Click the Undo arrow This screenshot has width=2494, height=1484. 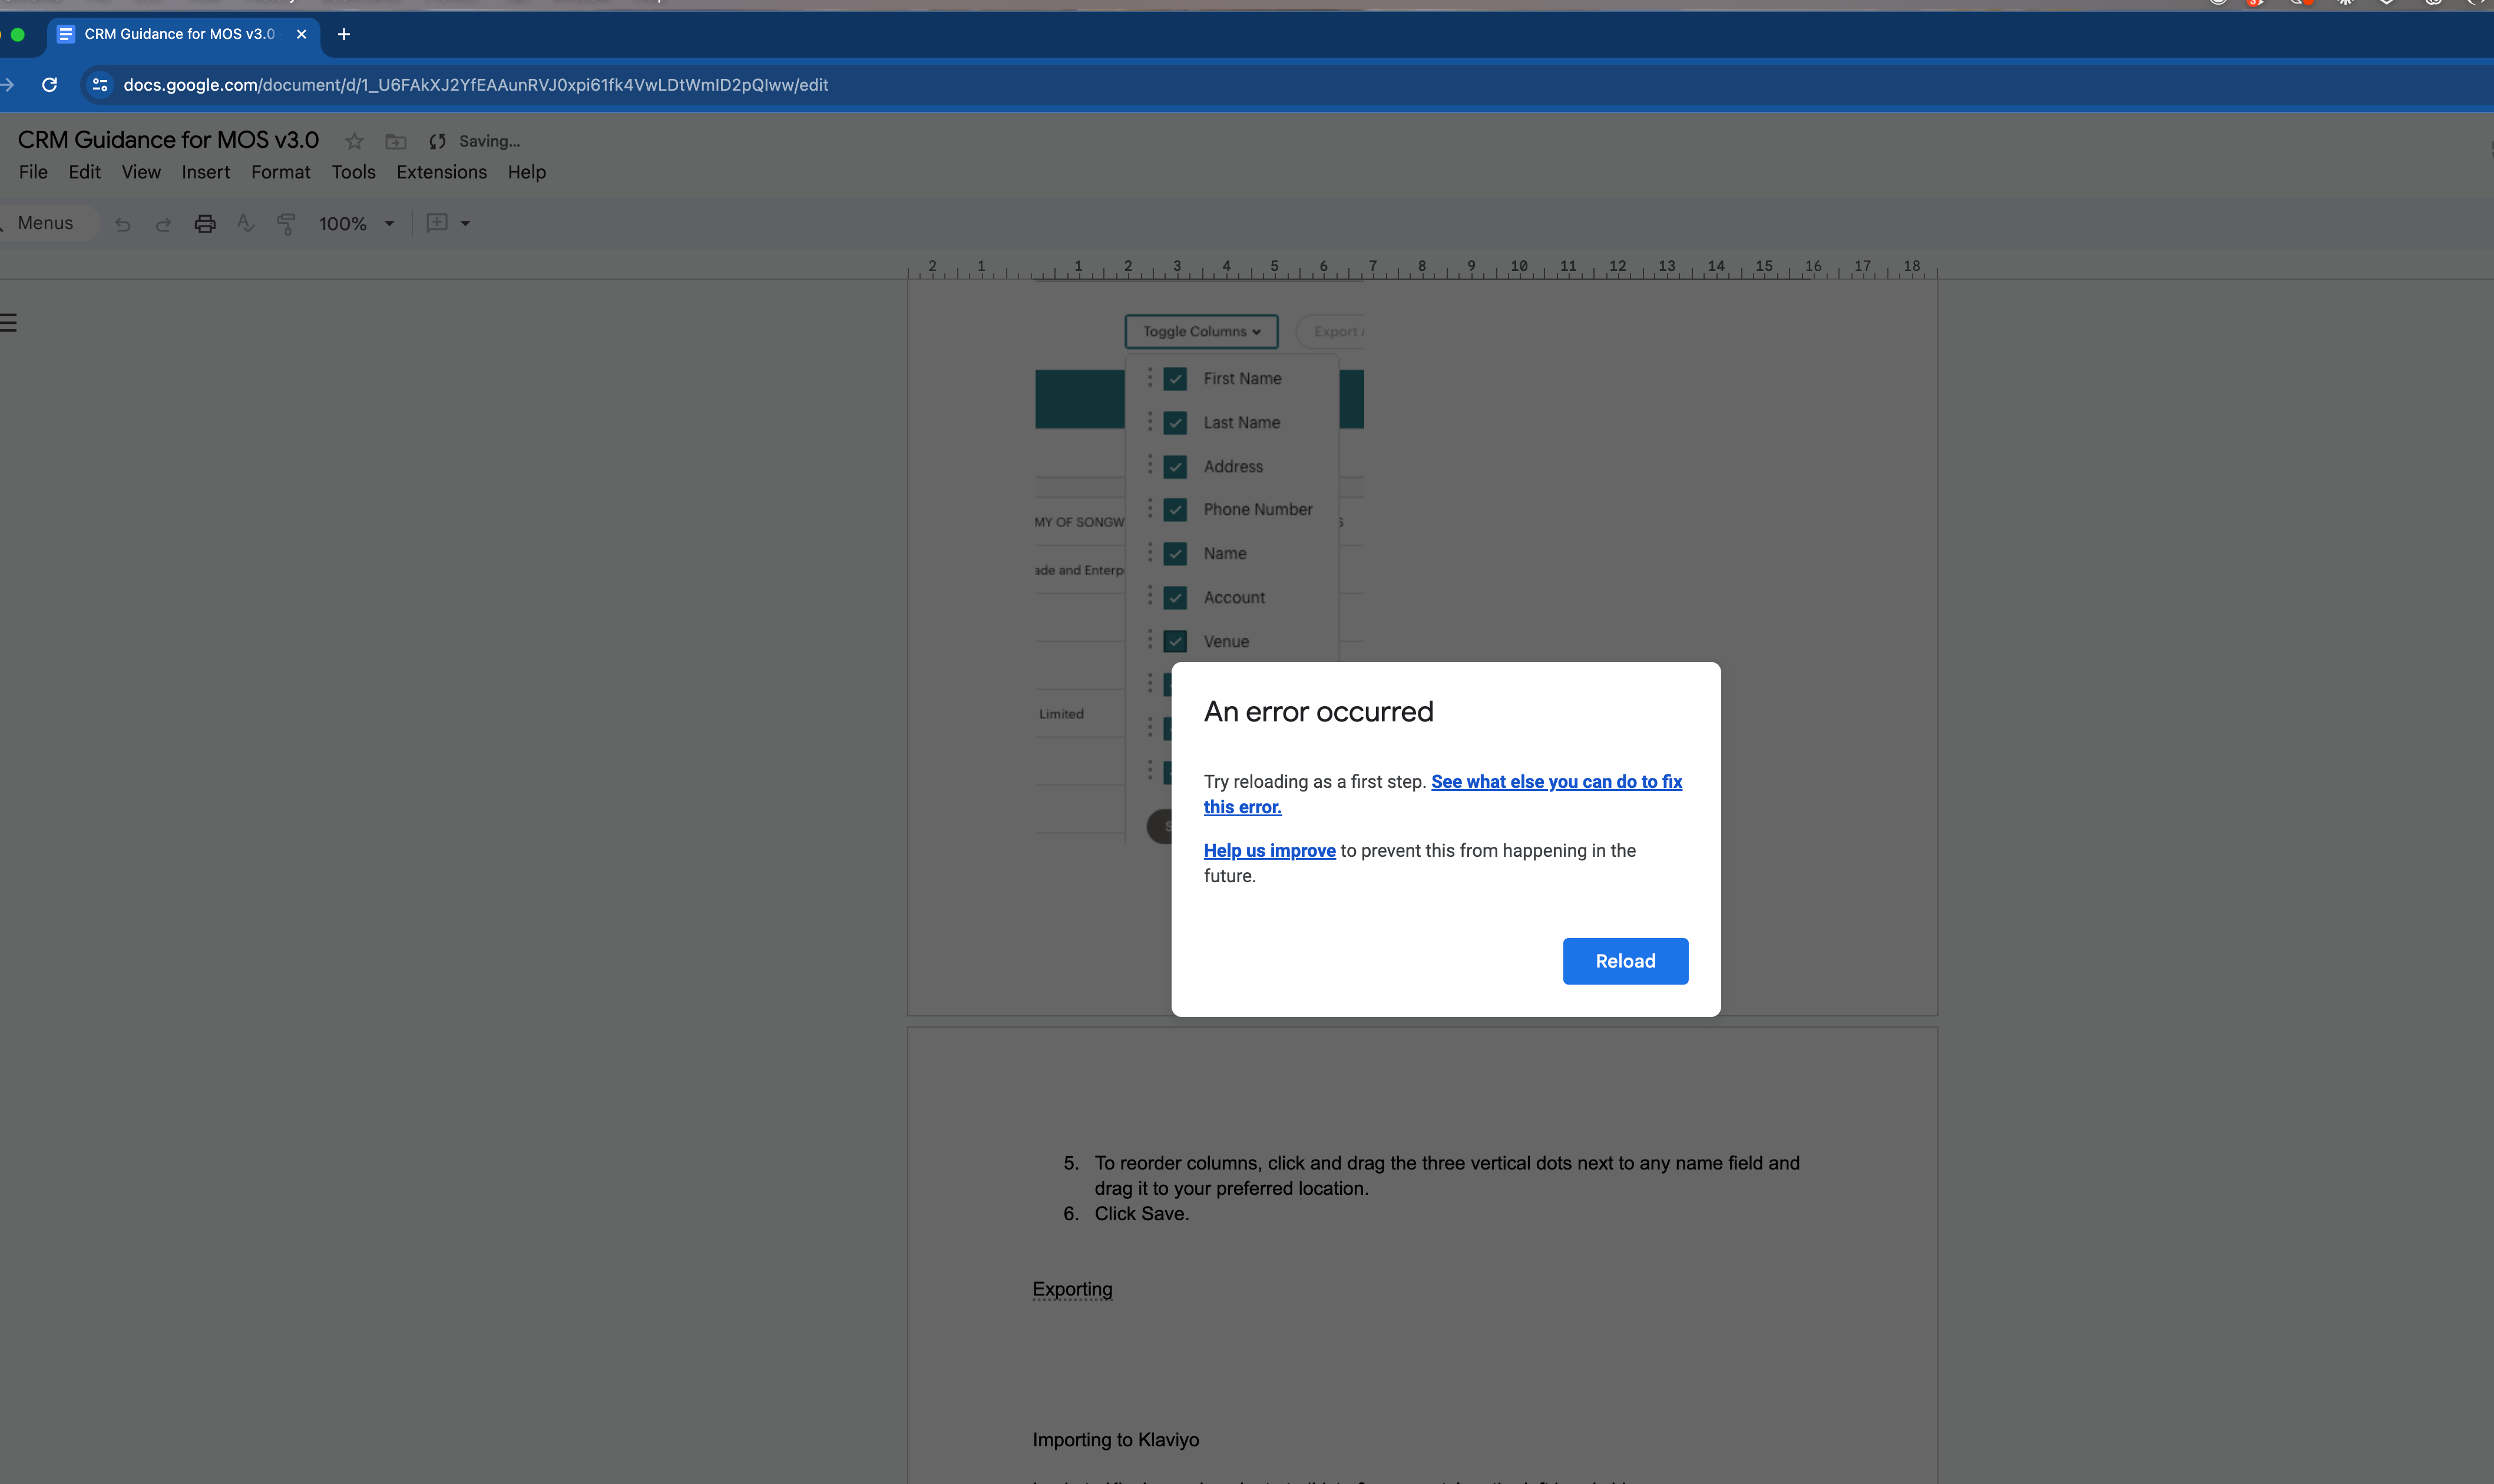click(123, 224)
